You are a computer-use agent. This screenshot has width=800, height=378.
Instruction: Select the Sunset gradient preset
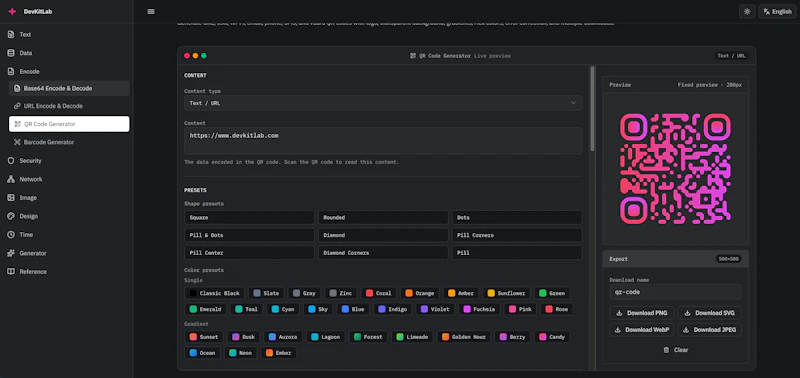(x=204, y=337)
